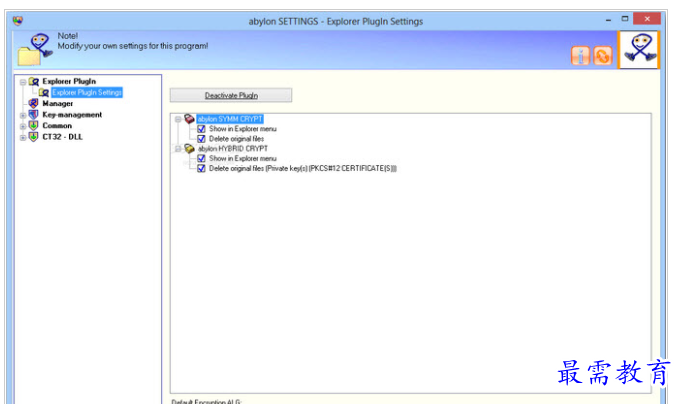Click 'Delete original files' text under SYMM CRYPT
Viewport: 679px width, 404px height.
(x=236, y=139)
